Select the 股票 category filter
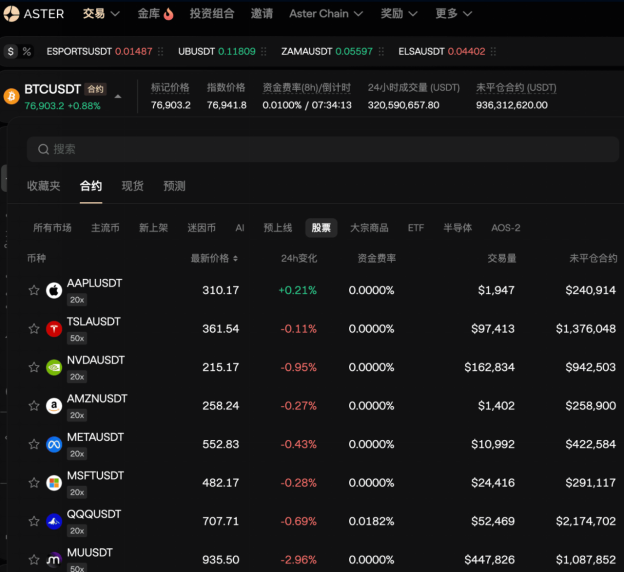 click(321, 228)
